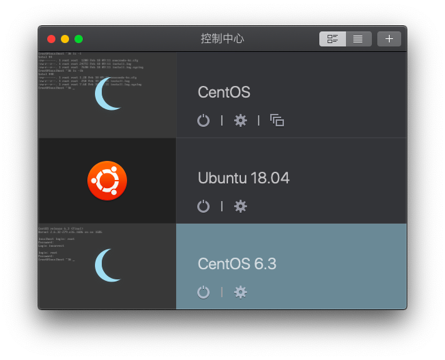Click the CentOS power icon
This screenshot has width=445, height=360.
click(x=203, y=120)
